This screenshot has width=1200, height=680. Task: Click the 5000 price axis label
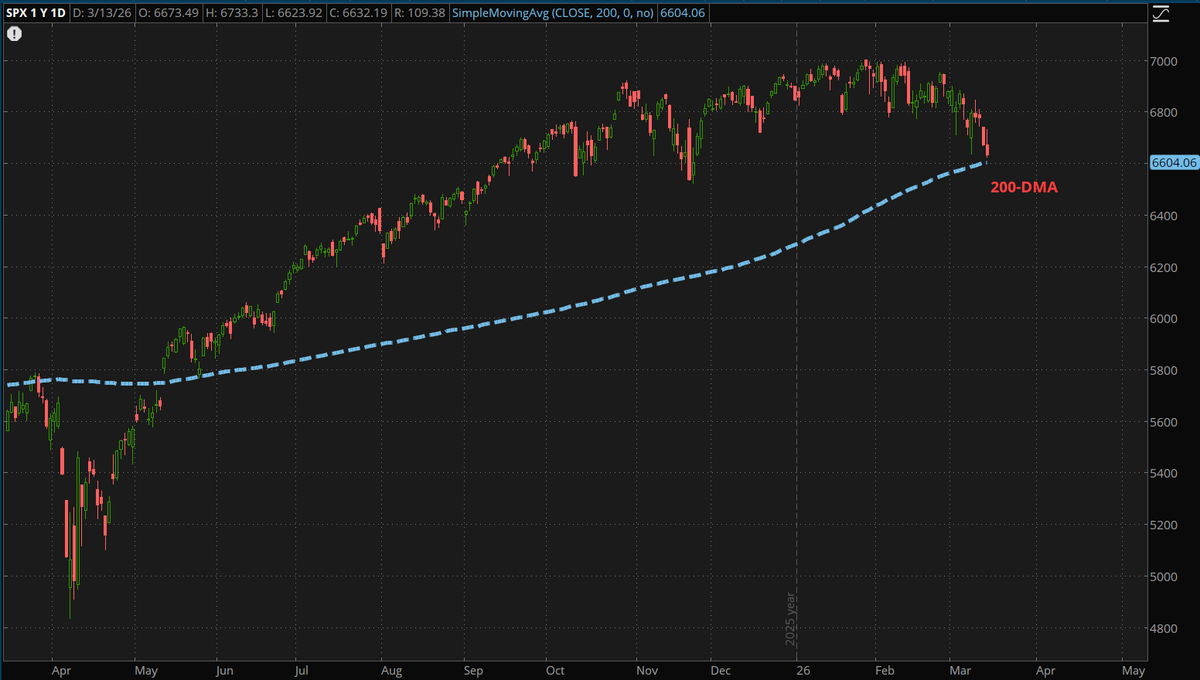[x=1165, y=577]
